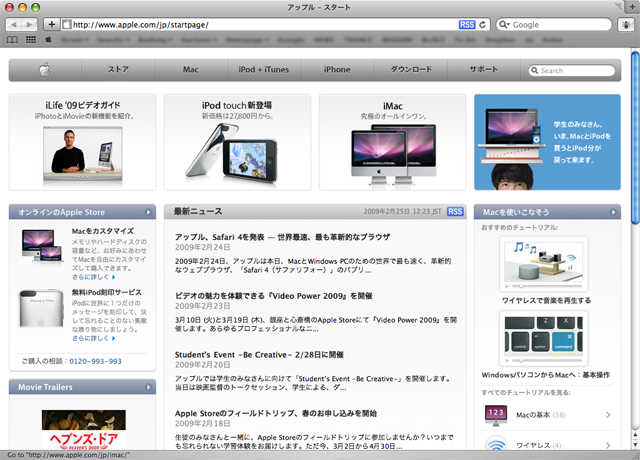Open the Video Power 2009 news headline

click(x=273, y=296)
